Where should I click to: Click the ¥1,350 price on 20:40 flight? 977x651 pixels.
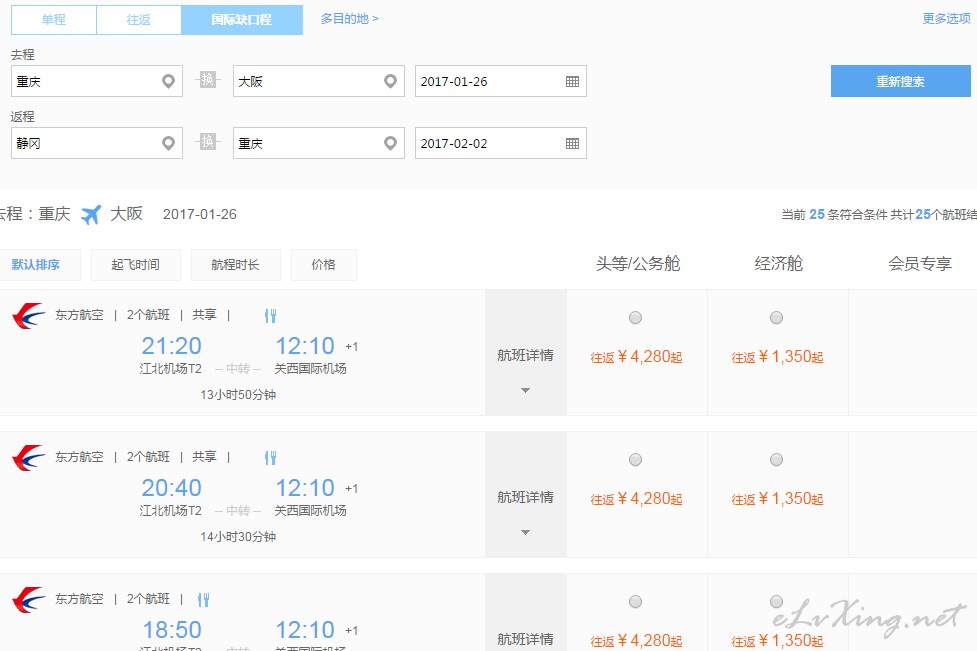point(777,499)
